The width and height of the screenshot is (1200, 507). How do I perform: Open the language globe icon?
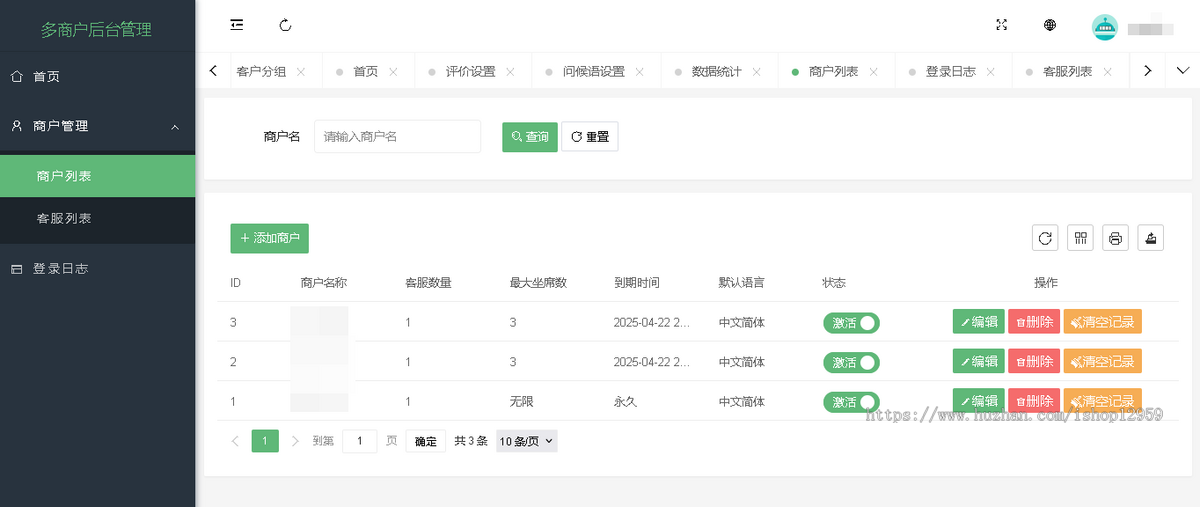pos(1050,25)
